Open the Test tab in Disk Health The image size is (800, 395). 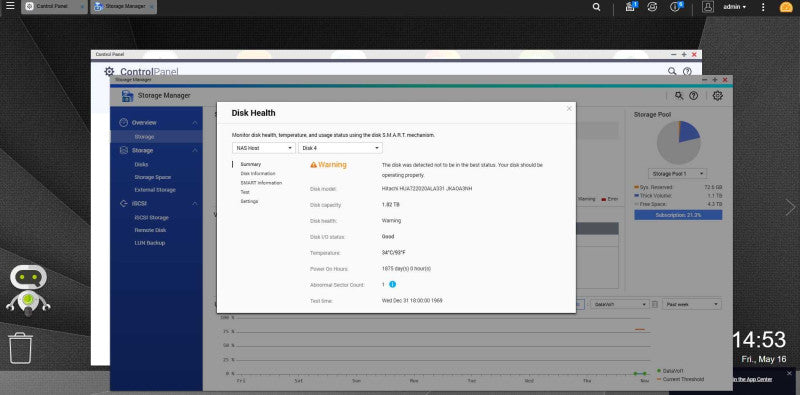(x=245, y=192)
